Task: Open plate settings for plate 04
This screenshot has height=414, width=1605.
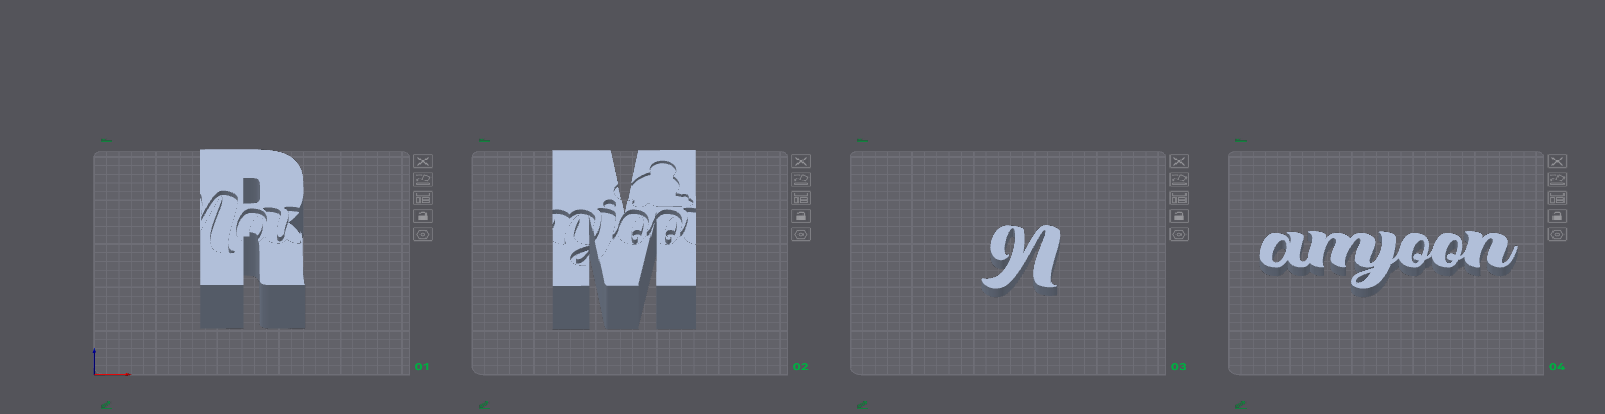Action: point(1557,234)
